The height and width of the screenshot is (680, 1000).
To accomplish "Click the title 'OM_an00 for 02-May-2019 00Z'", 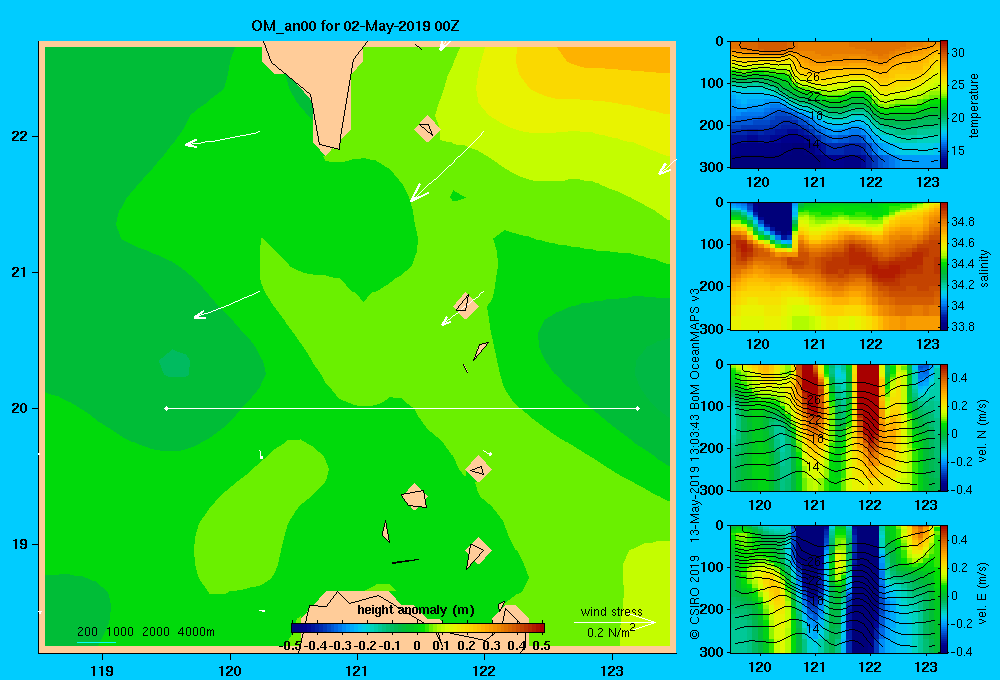I will (x=355, y=26).
